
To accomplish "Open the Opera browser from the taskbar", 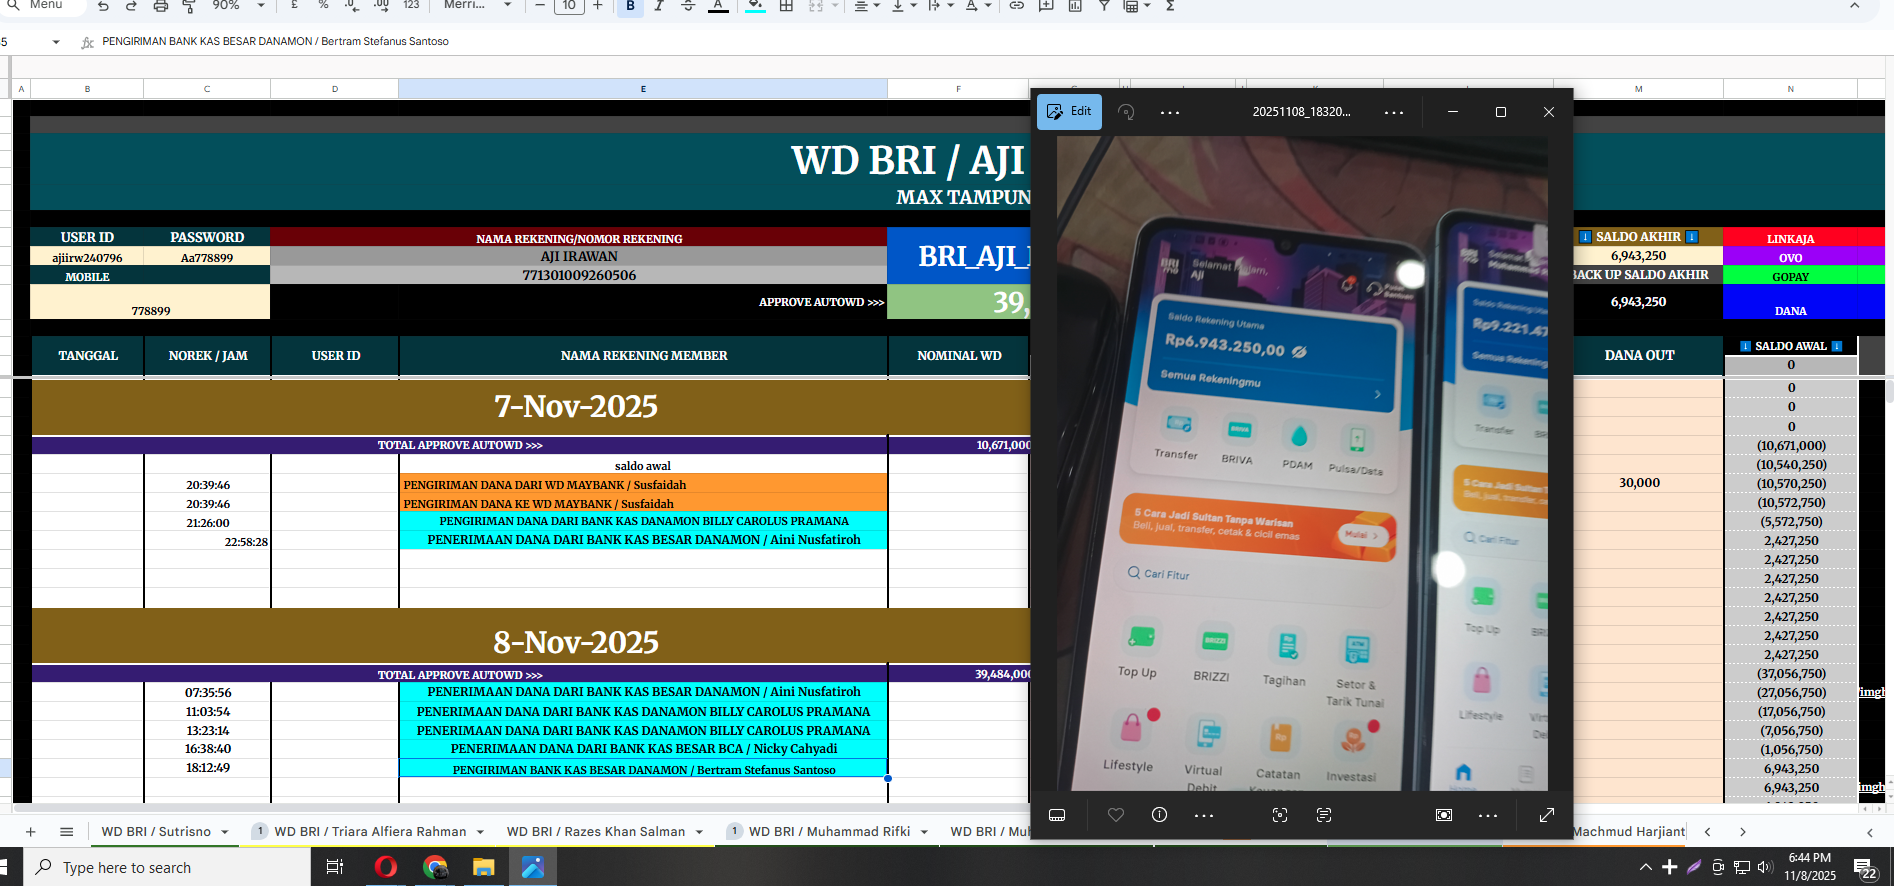I will 385,867.
